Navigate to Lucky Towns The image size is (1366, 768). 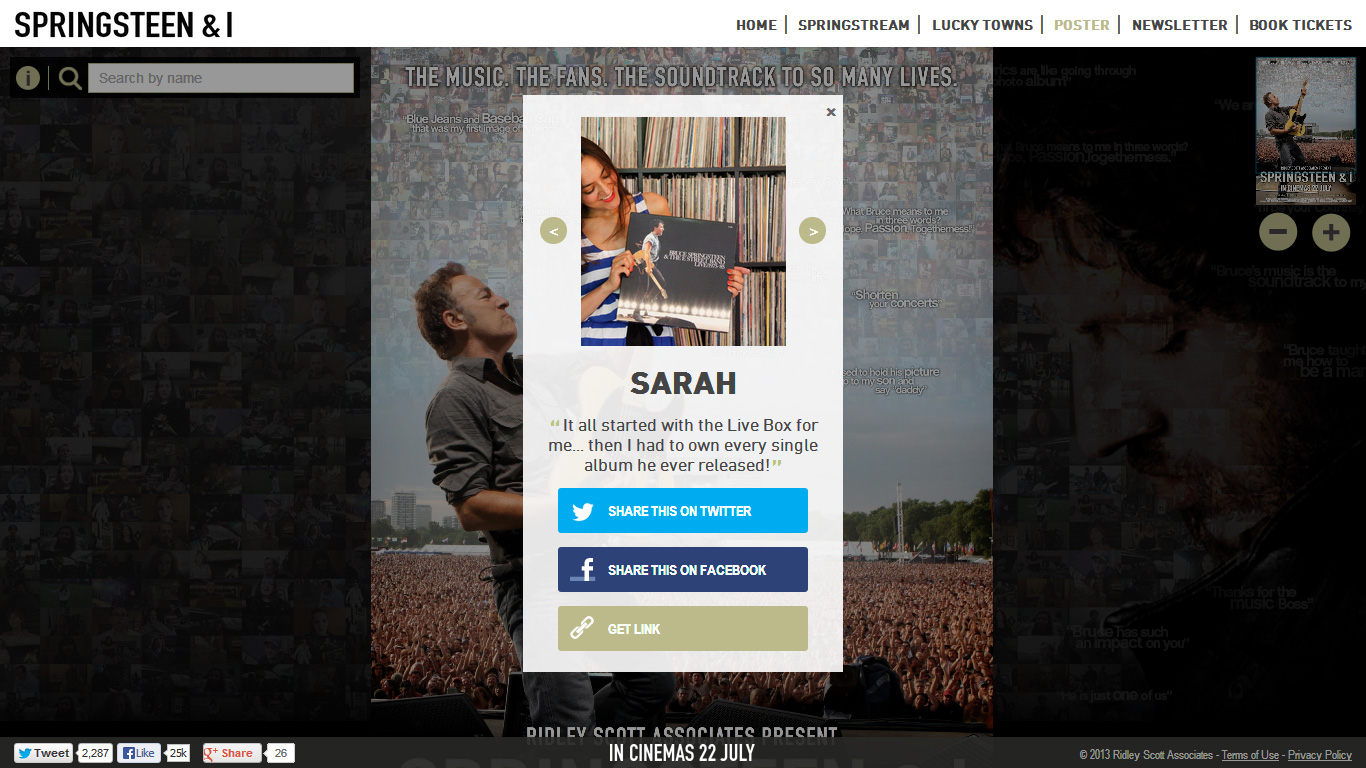[x=982, y=25]
